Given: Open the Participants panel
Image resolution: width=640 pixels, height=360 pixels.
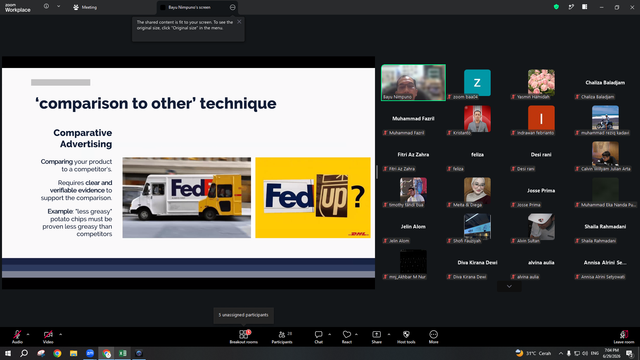Looking at the screenshot, I should 282,337.
